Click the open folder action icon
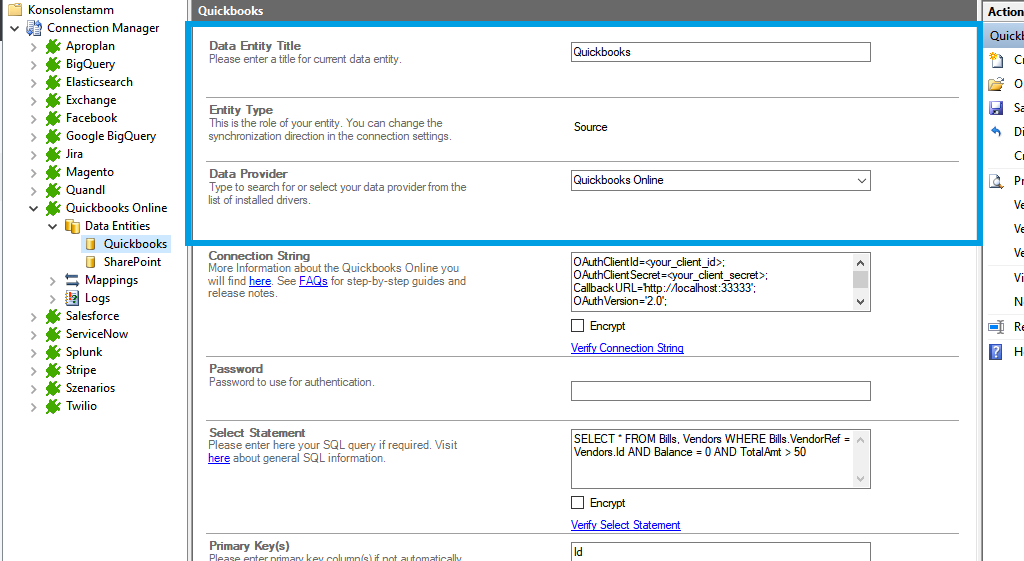Viewport: 1024px width, 561px height. coord(996,84)
